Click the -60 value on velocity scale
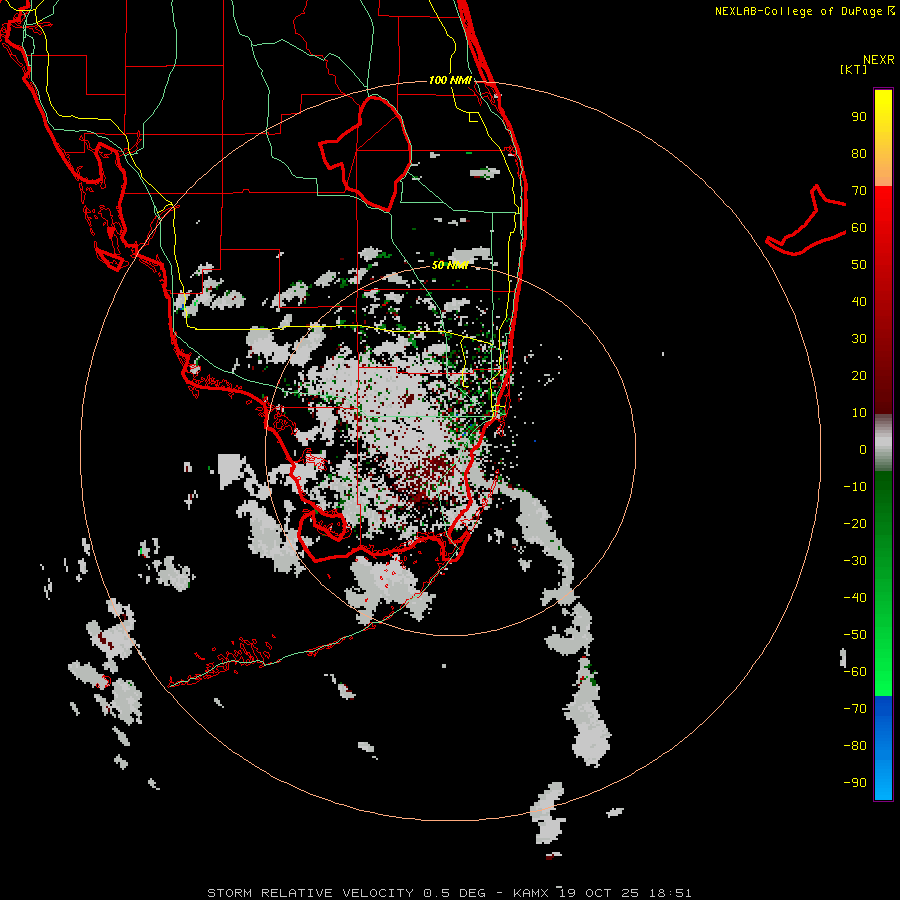The height and width of the screenshot is (900, 900). click(855, 672)
